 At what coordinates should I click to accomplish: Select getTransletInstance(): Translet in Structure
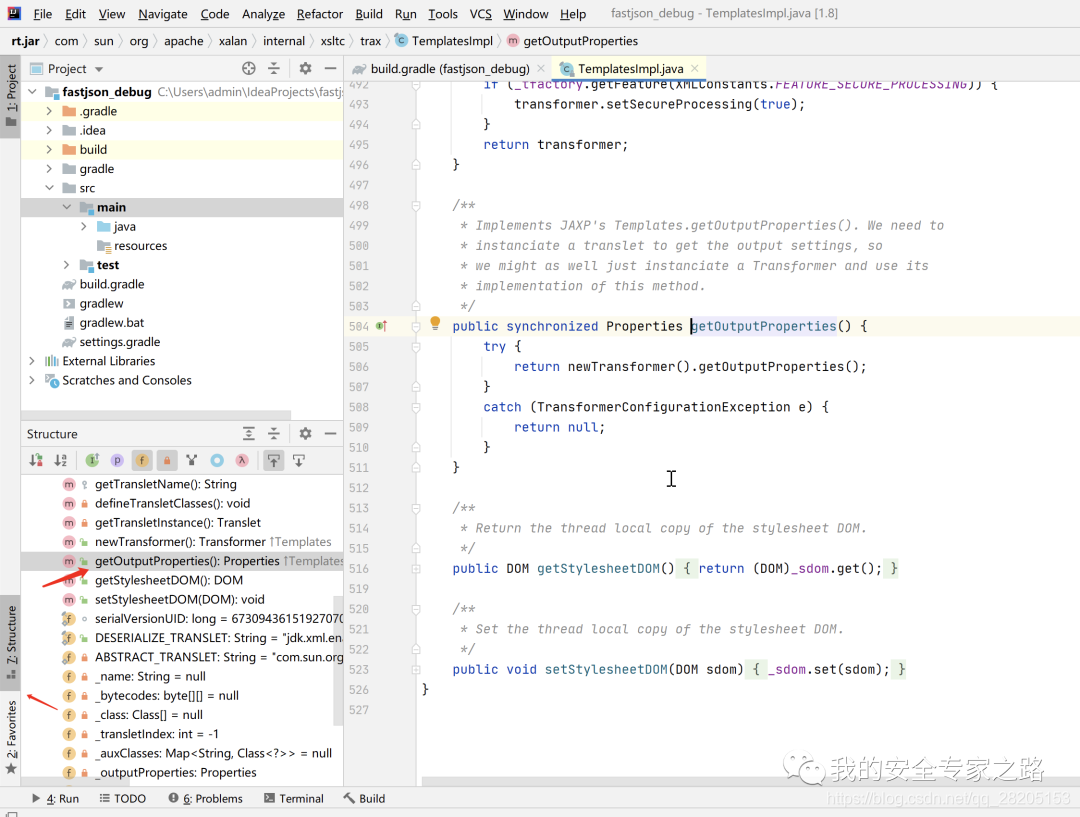181,522
